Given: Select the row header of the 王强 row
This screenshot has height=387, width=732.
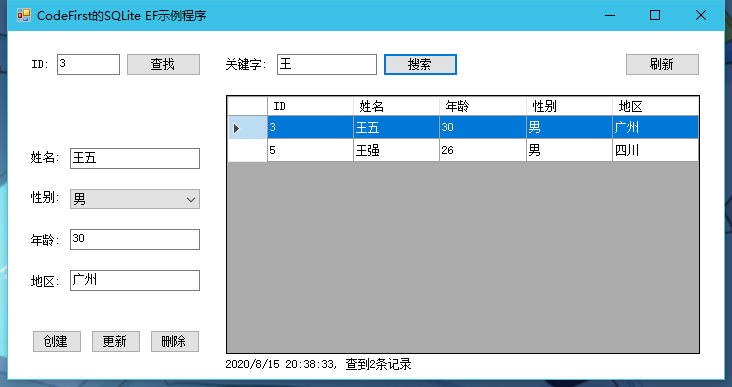Looking at the screenshot, I should coord(247,150).
